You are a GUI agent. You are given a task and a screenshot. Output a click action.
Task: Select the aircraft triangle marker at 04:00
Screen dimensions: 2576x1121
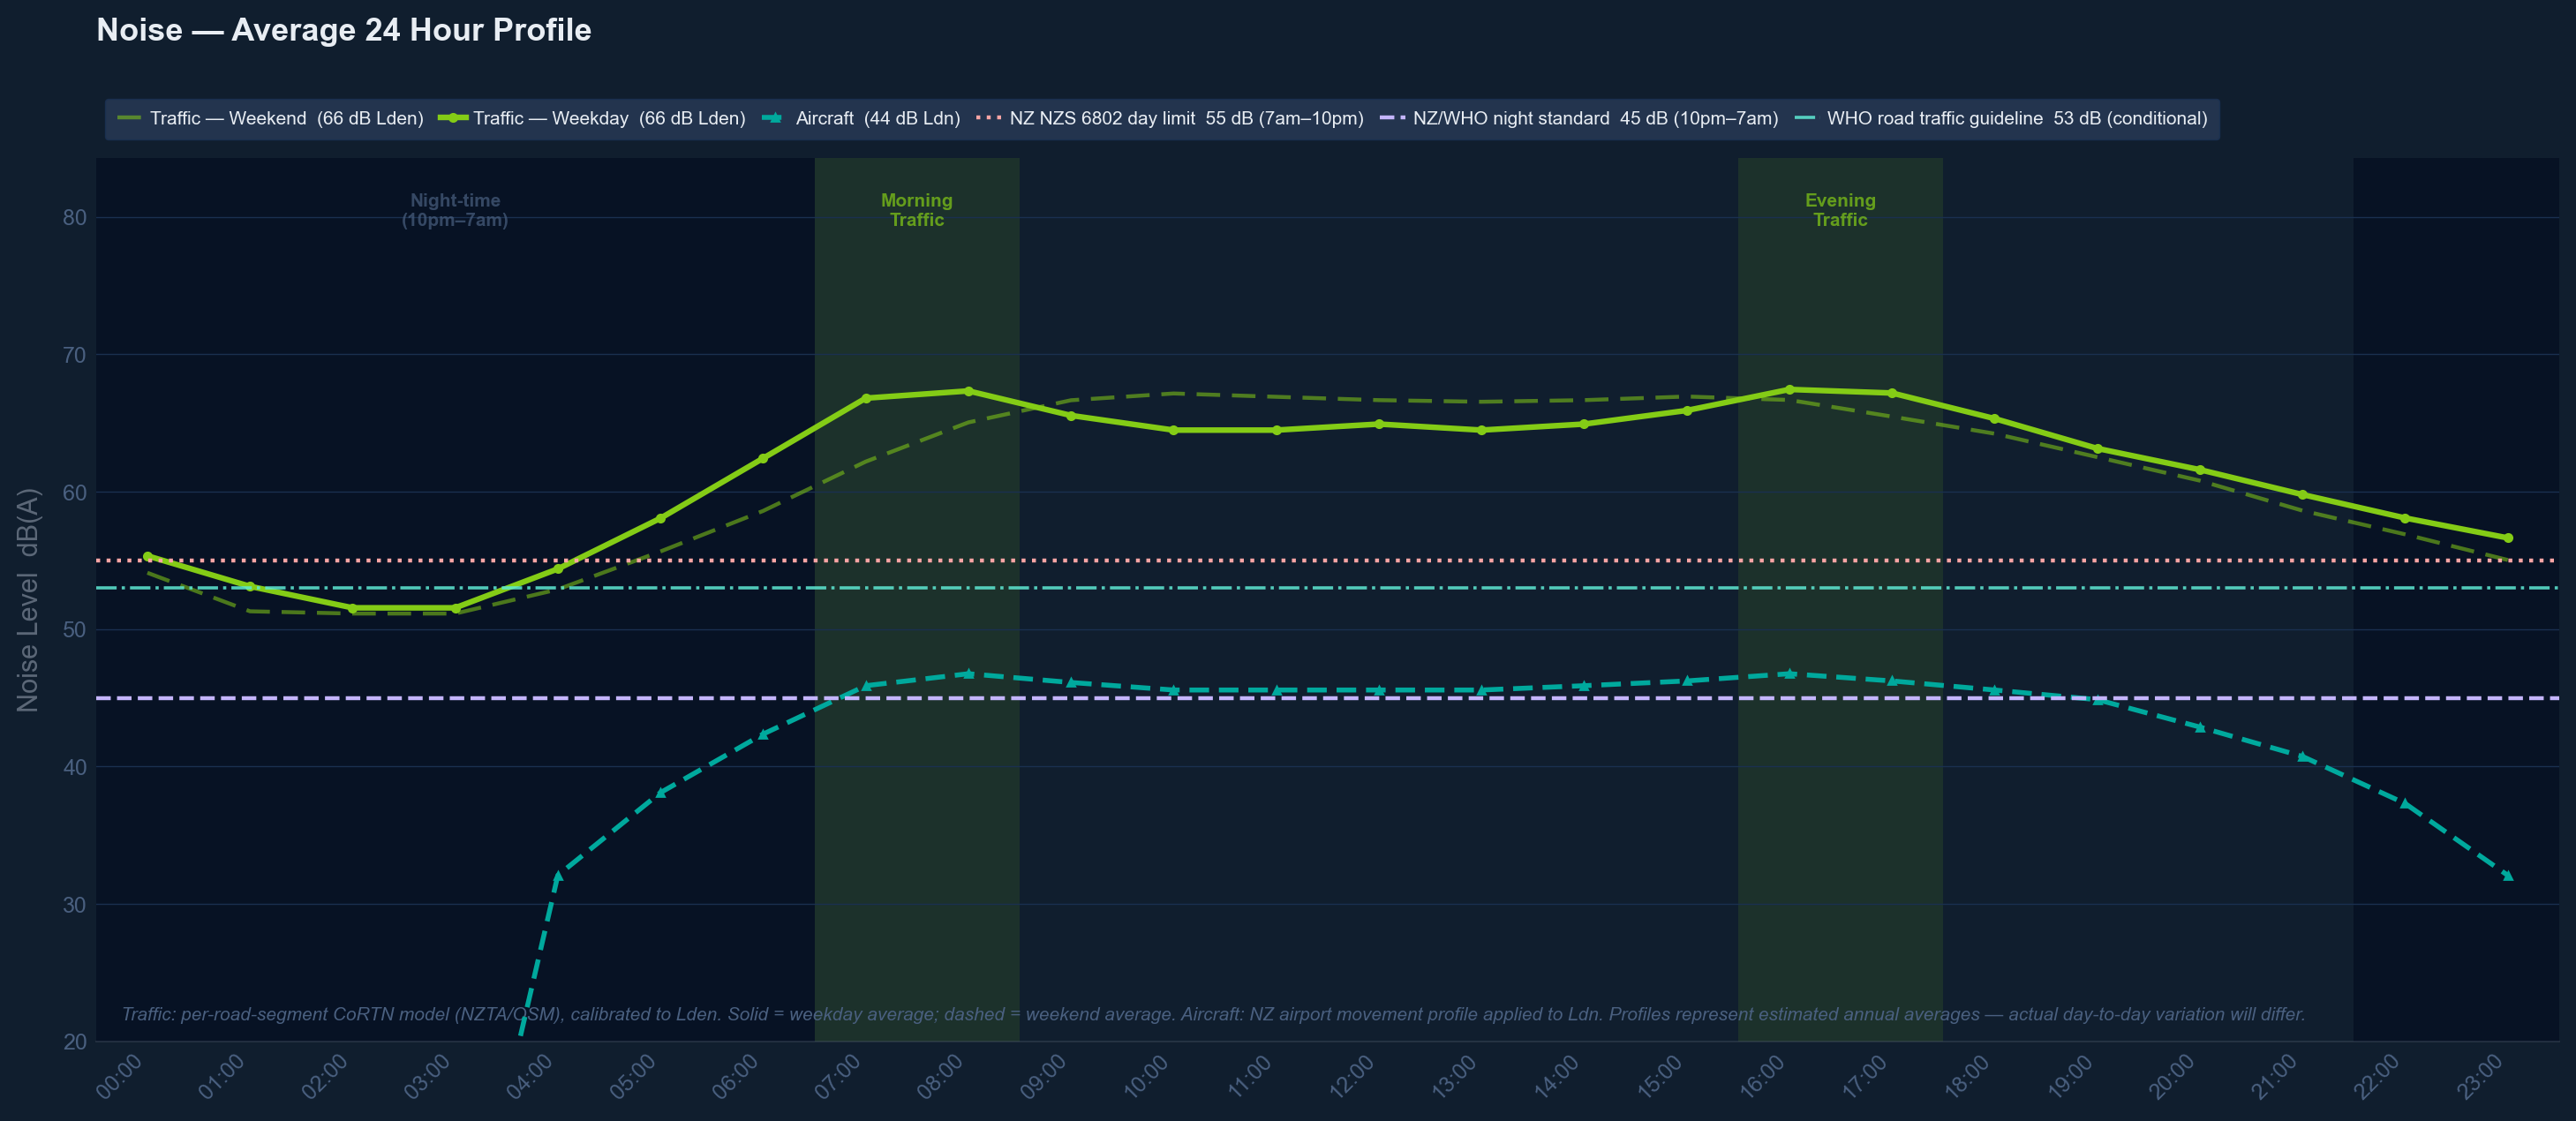coord(557,877)
